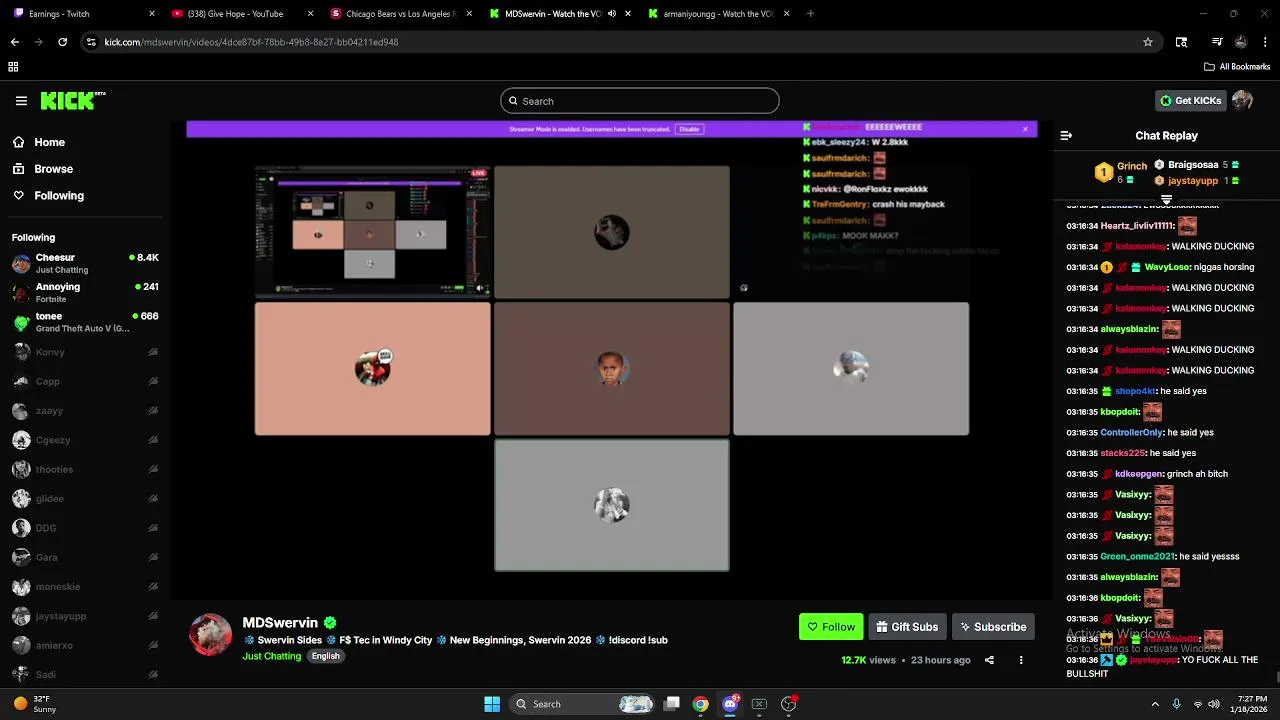Viewport: 1280px width, 720px height.
Task: View site information icon in address bar
Action: pos(91,42)
